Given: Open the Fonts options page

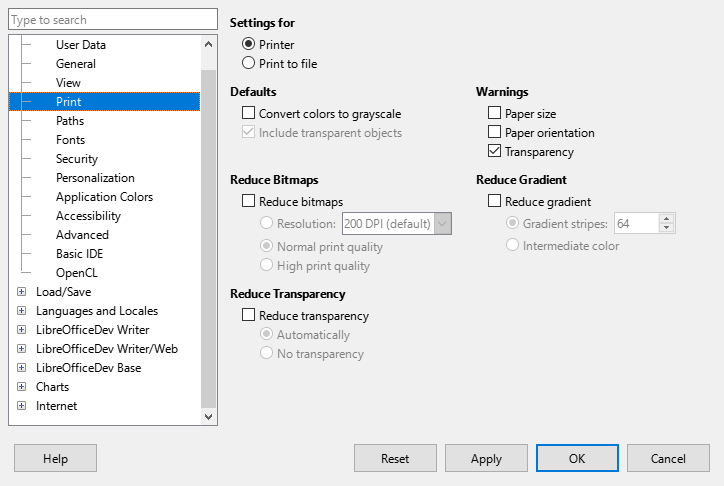Looking at the screenshot, I should tap(70, 140).
